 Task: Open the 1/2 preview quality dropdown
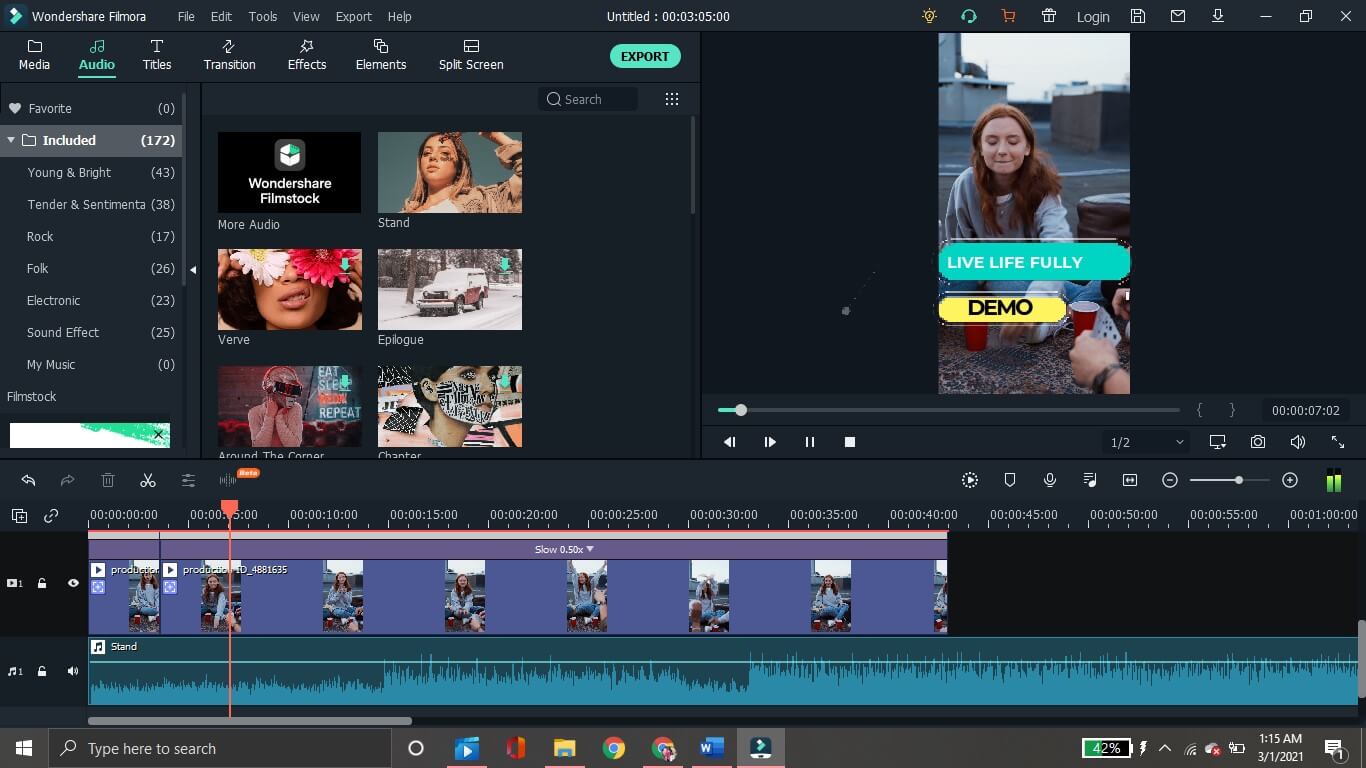(x=1146, y=442)
